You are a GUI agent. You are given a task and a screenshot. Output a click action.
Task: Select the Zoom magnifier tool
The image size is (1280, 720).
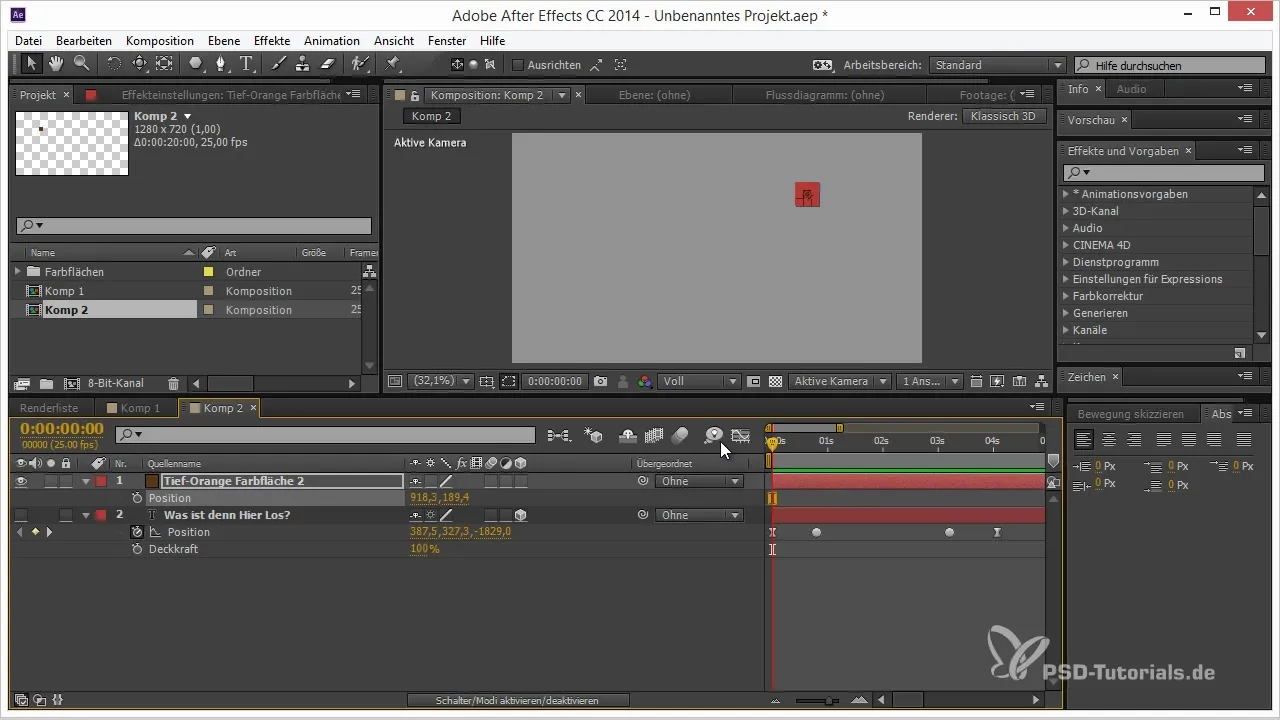(81, 64)
